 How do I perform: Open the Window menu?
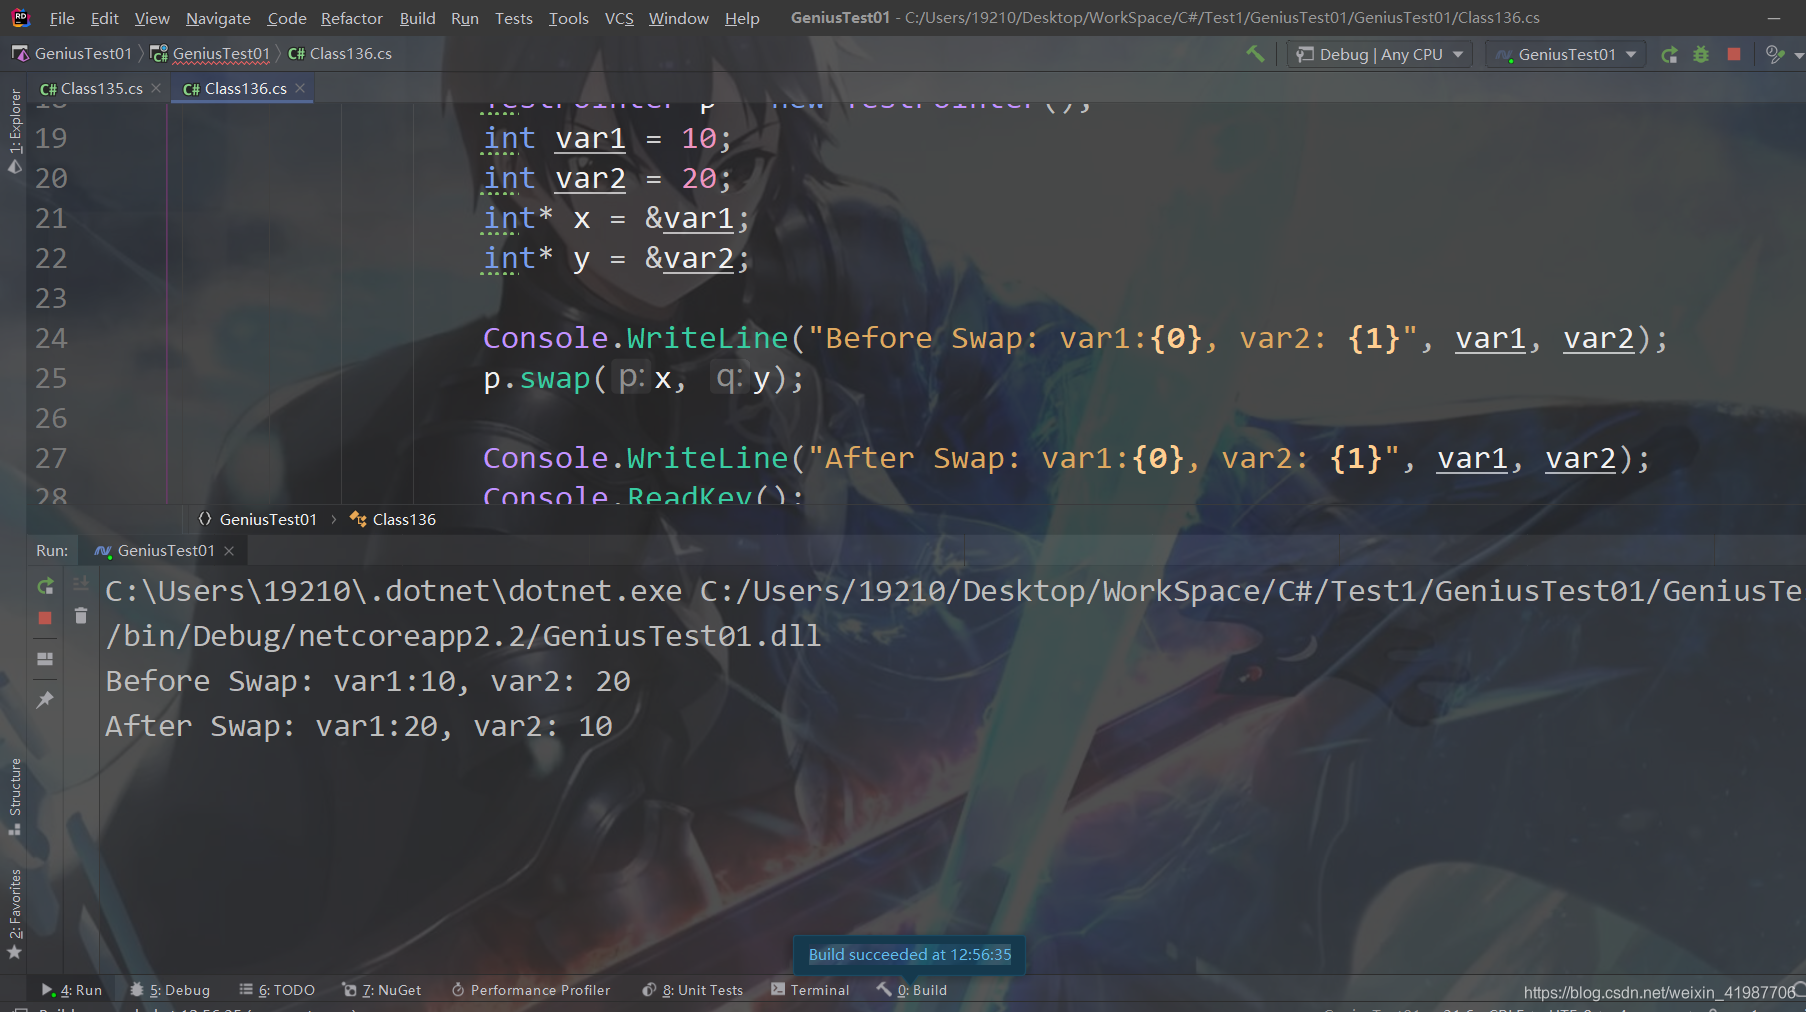pyautogui.click(x=679, y=18)
